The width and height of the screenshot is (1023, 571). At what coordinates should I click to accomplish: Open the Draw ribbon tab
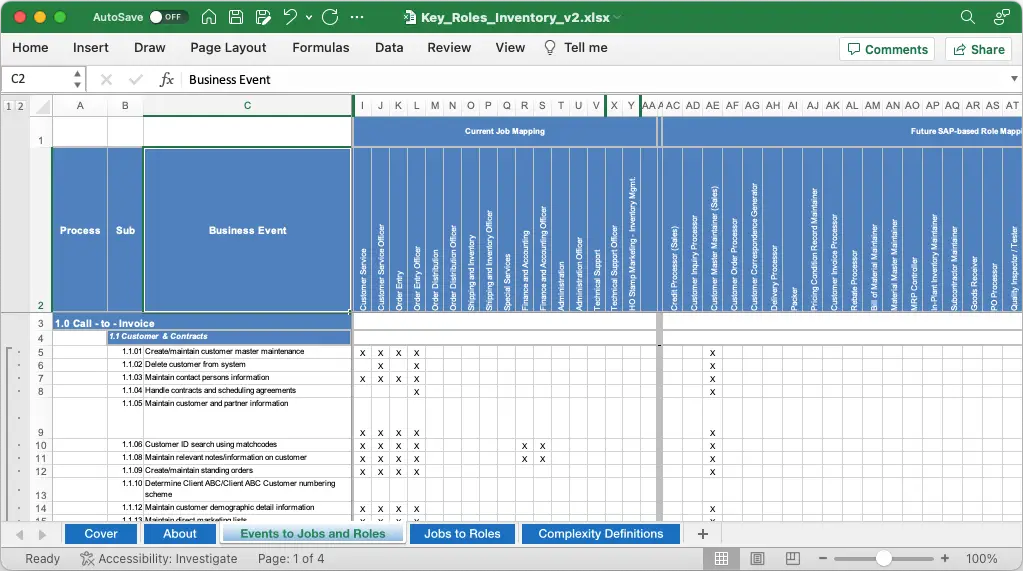[x=149, y=48]
